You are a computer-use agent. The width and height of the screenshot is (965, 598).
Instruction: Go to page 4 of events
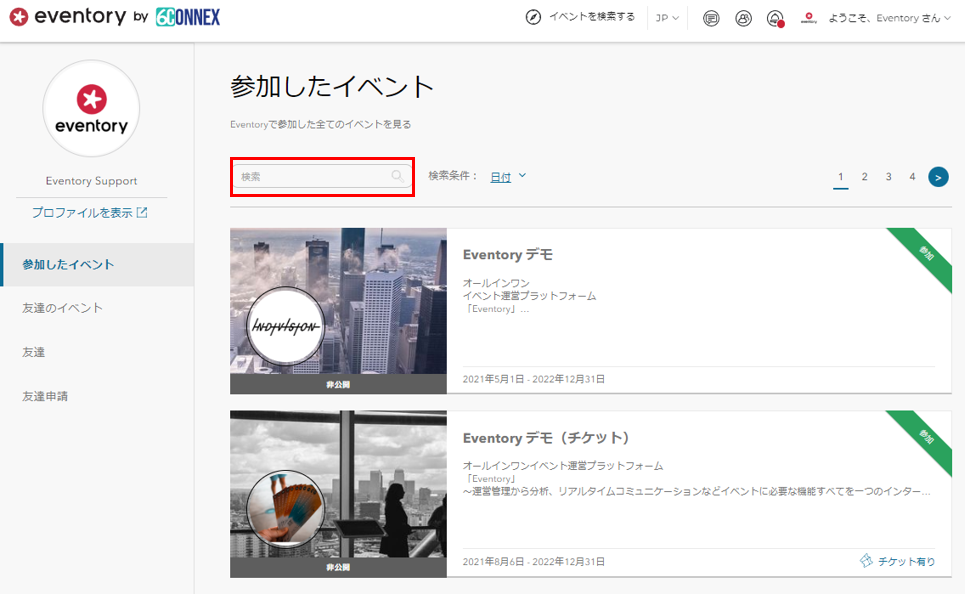pos(913,177)
